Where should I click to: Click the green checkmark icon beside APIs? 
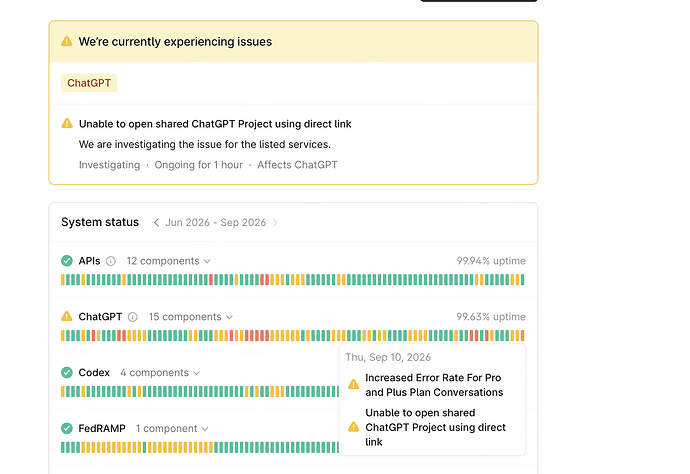coord(67,261)
